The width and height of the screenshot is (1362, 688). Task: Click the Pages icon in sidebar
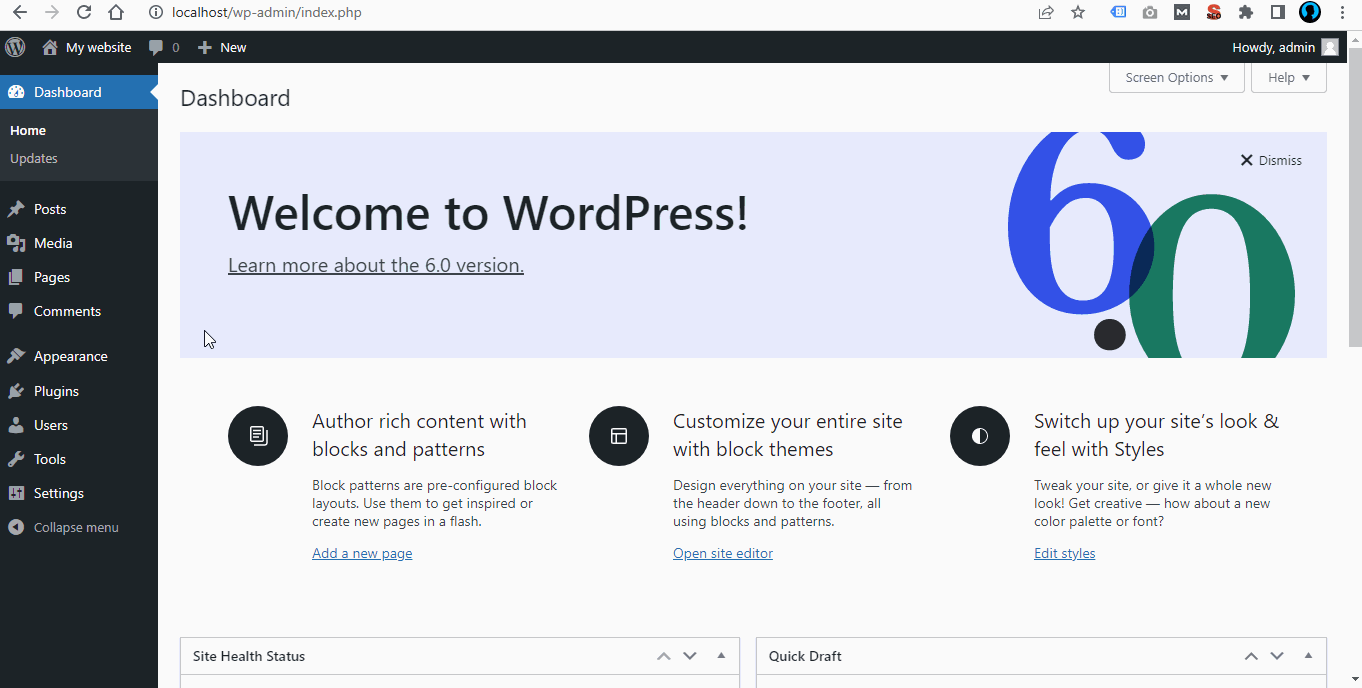[16, 277]
